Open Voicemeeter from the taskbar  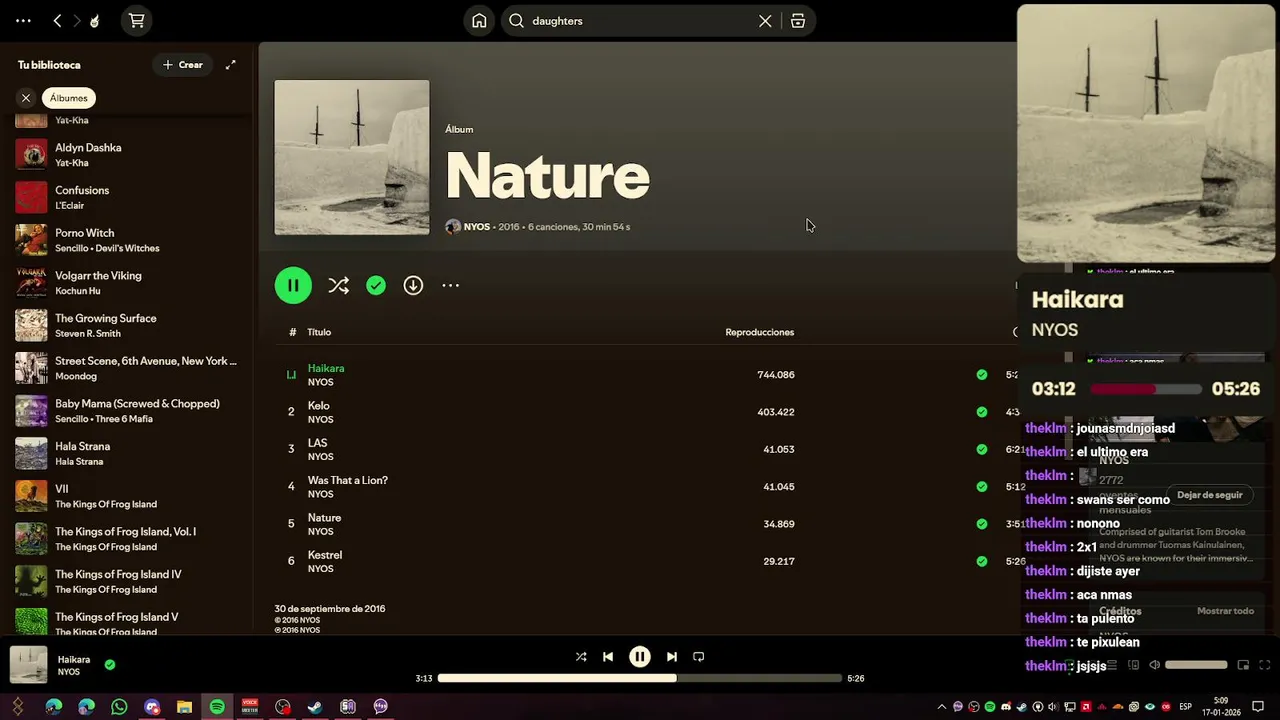(250, 707)
